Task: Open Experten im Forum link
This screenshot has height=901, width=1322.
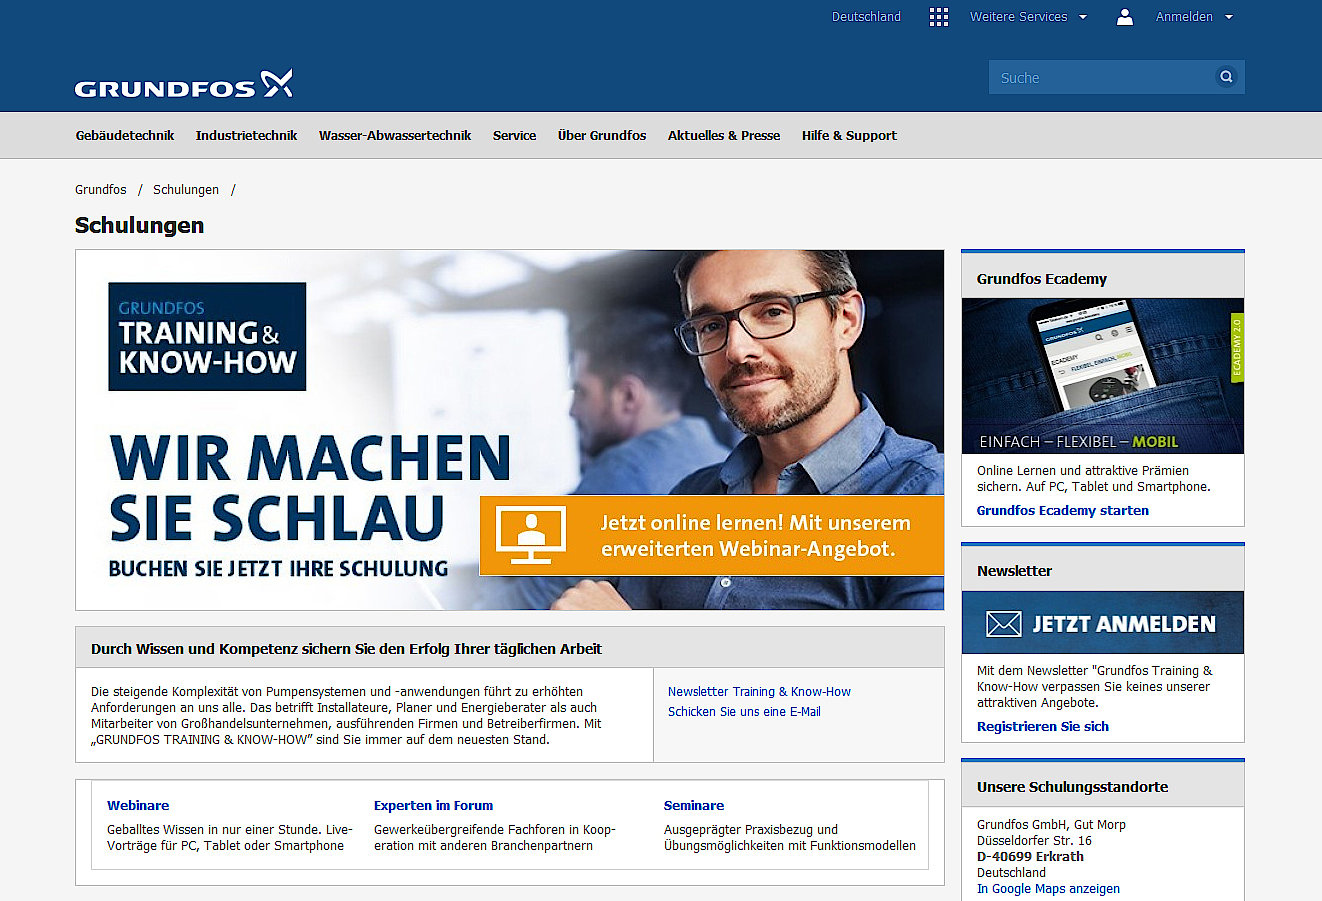Action: [433, 805]
